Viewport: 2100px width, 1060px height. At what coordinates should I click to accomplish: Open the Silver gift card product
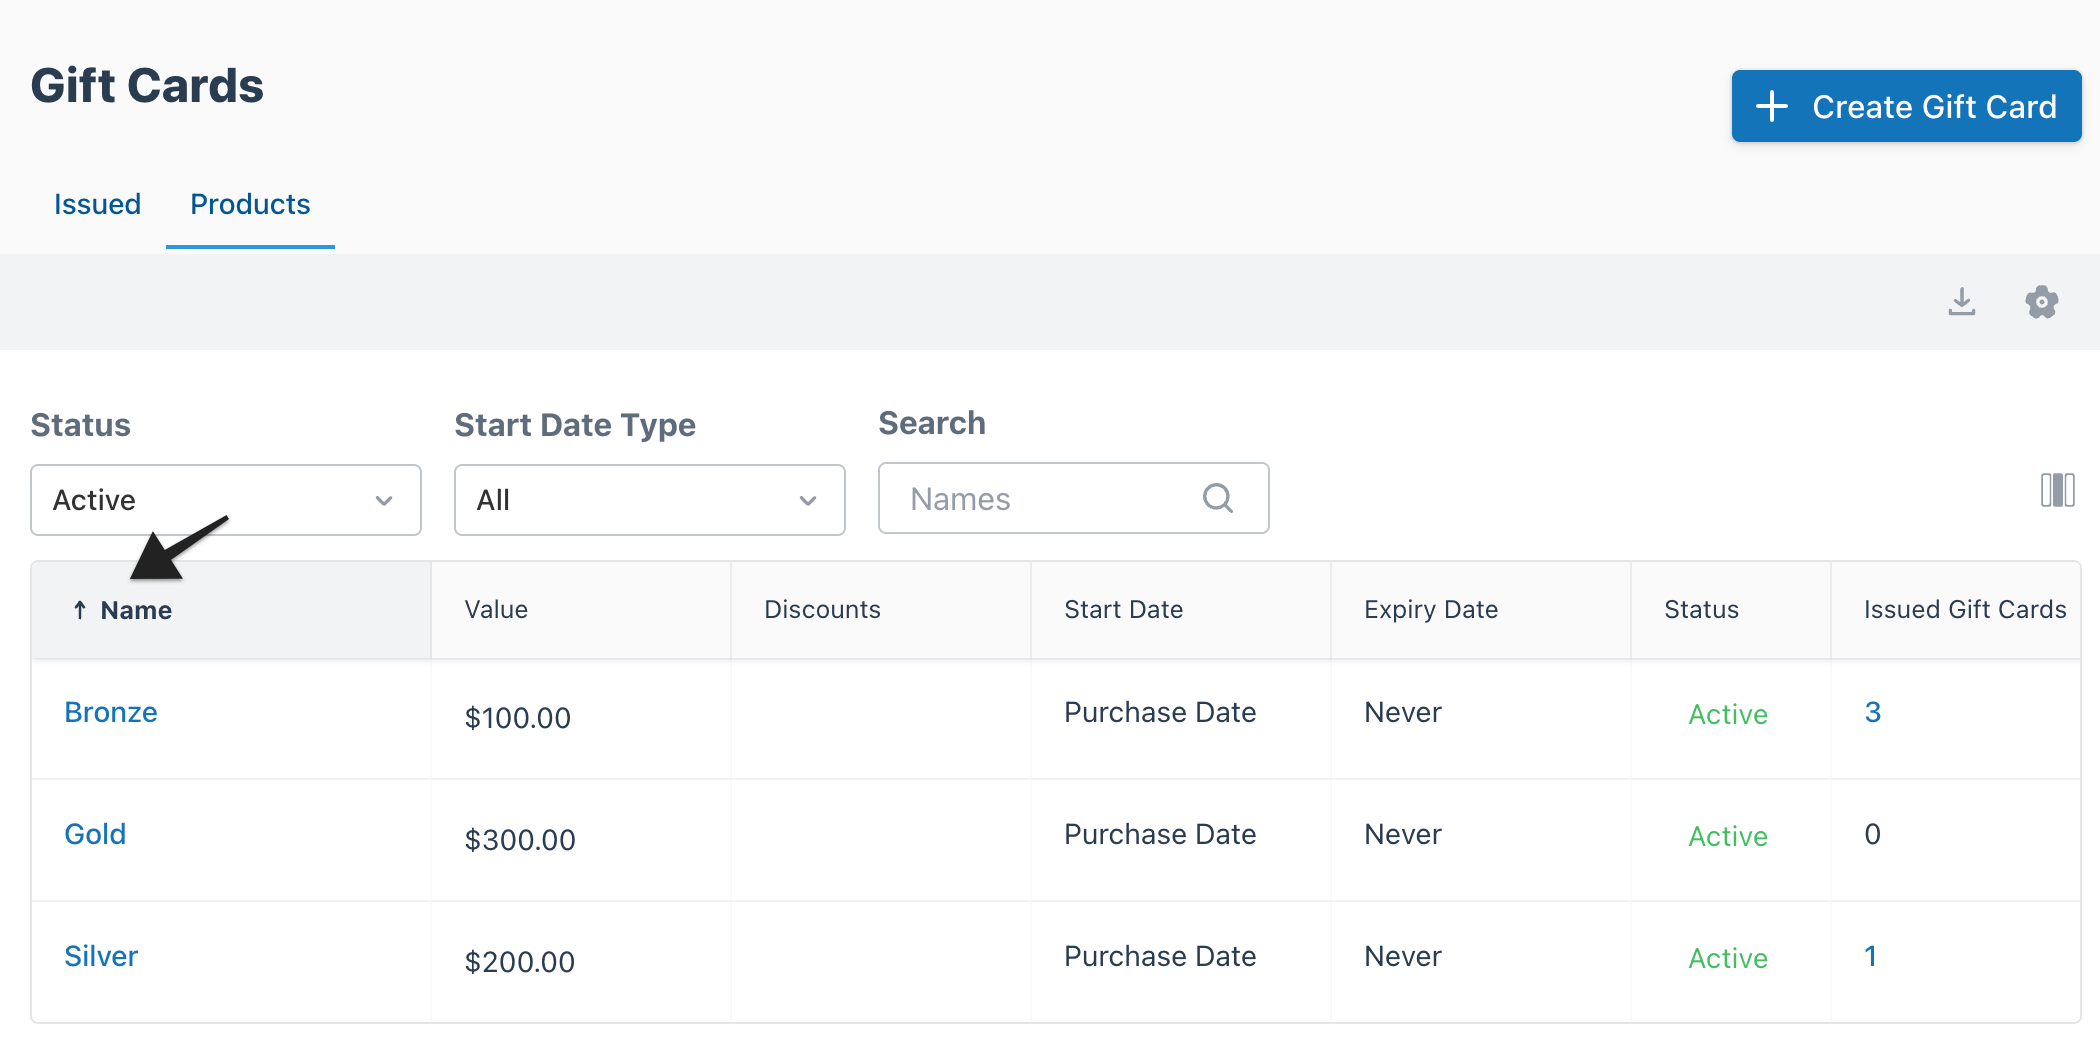pos(101,956)
